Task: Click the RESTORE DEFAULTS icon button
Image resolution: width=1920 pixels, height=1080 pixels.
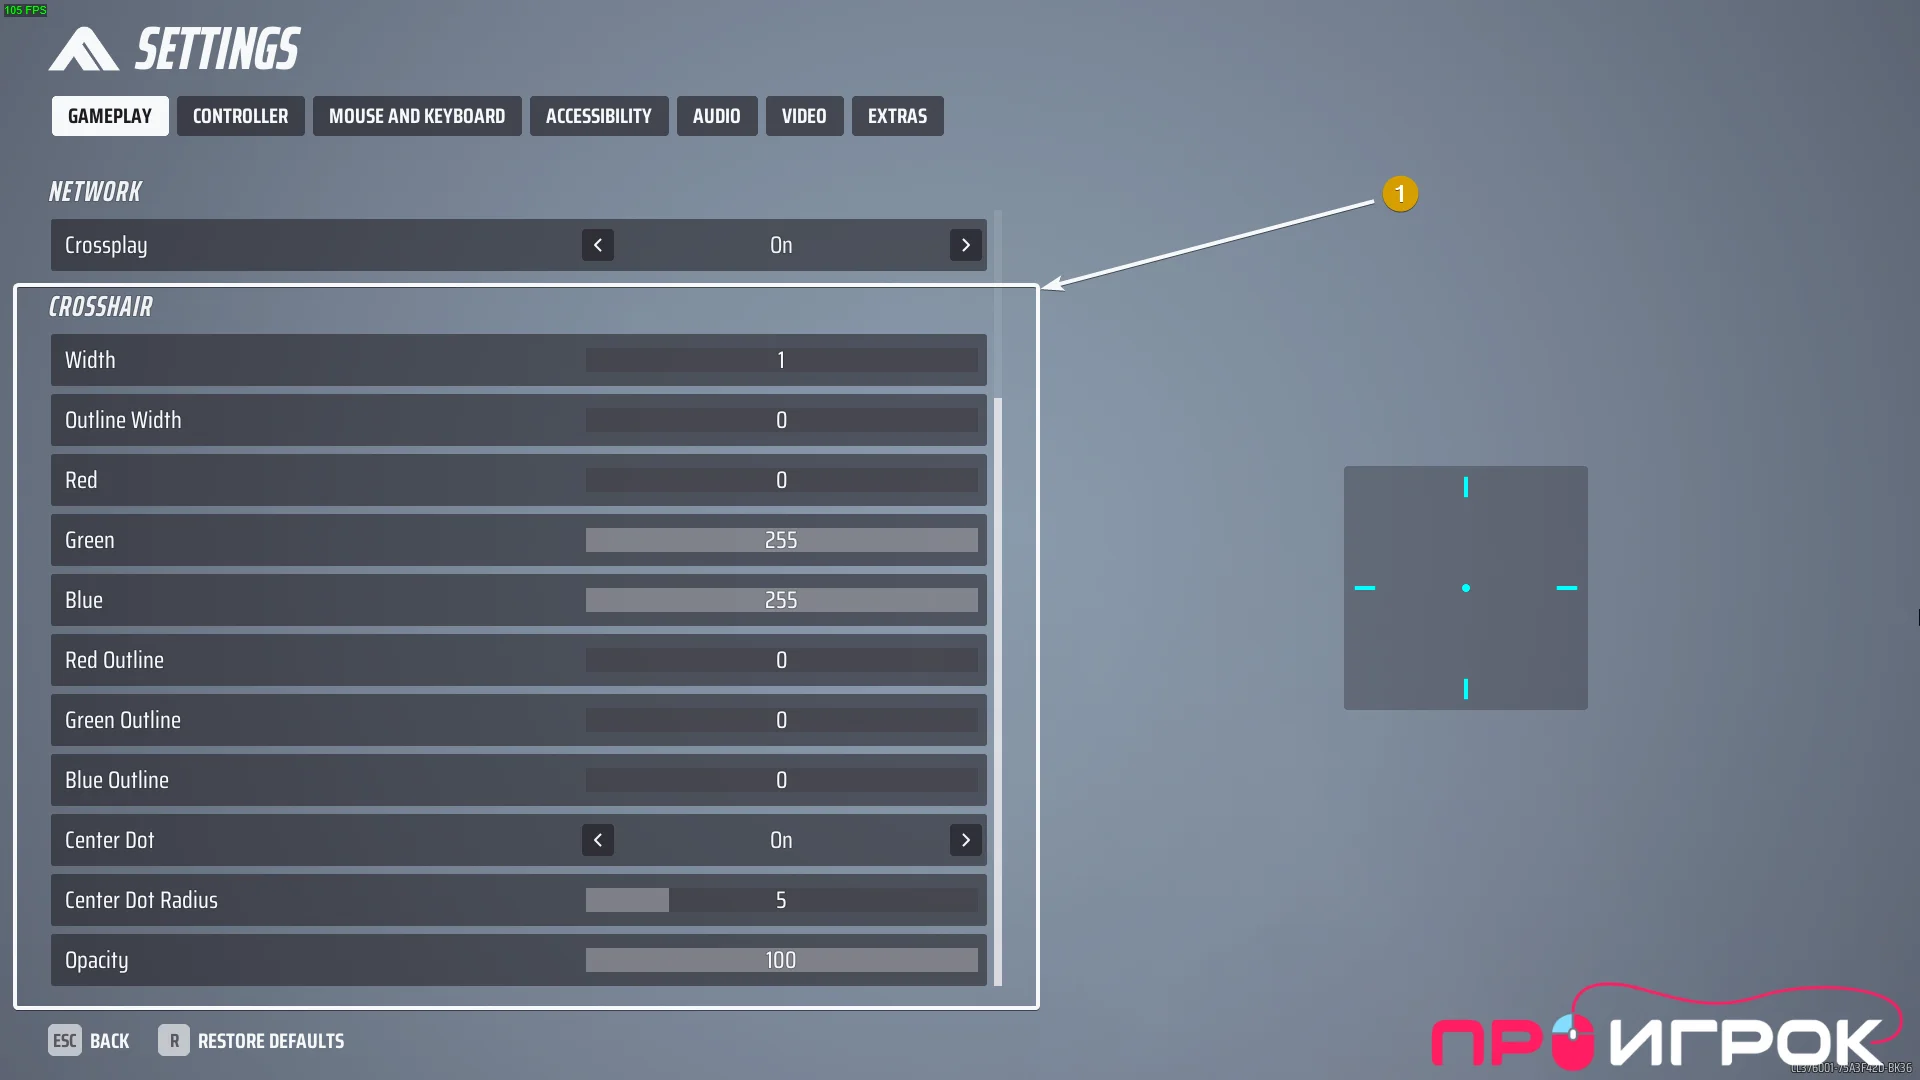Action: coord(173,1042)
